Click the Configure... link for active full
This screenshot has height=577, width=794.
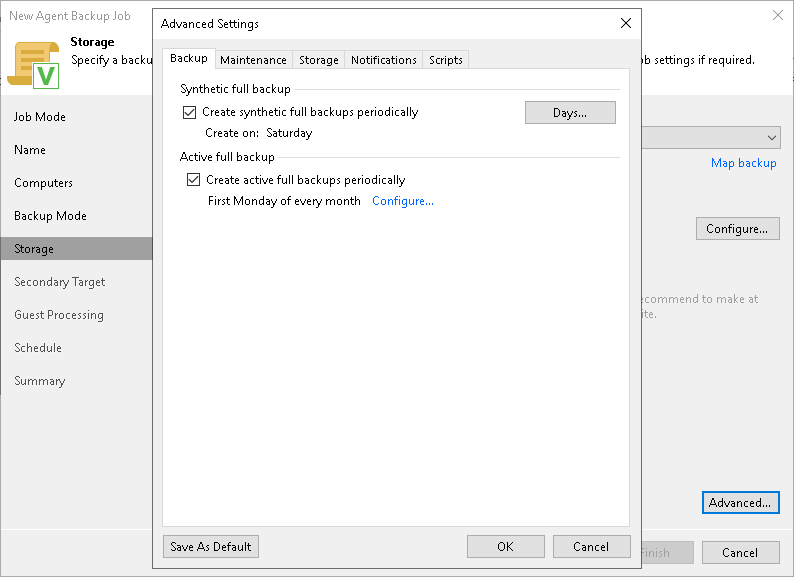pos(403,201)
